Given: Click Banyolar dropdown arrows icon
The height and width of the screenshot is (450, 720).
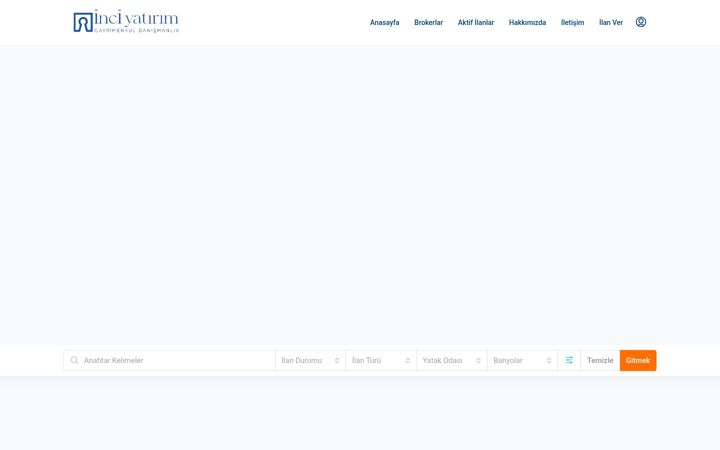Looking at the screenshot, I should point(549,360).
